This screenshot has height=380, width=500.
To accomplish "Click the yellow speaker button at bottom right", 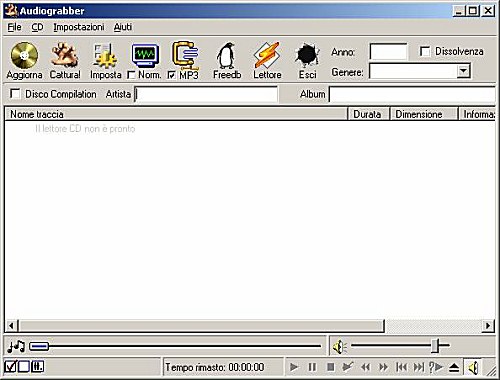I will click(x=473, y=367).
